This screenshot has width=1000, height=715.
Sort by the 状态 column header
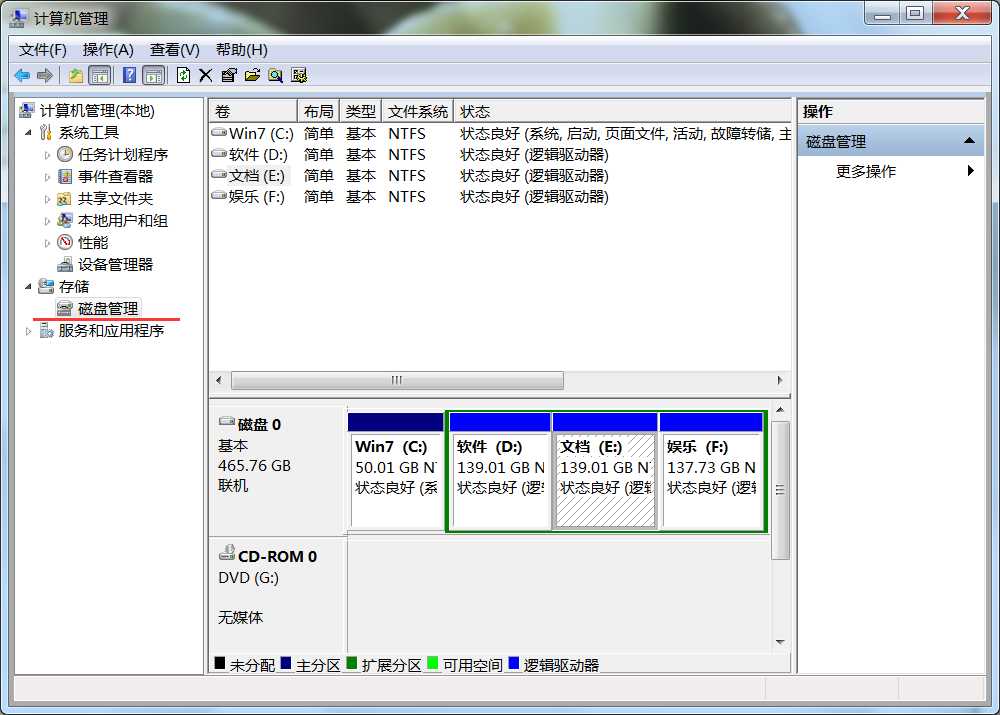pyautogui.click(x=622, y=111)
